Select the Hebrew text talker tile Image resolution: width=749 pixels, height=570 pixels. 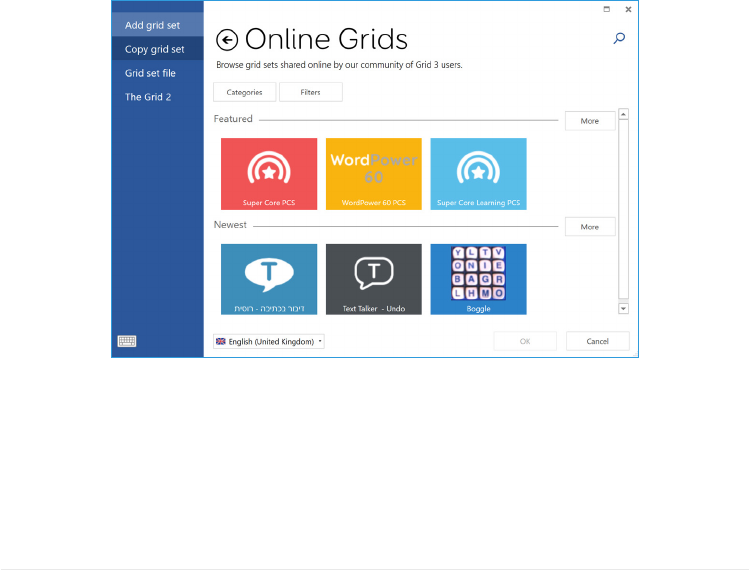point(269,280)
